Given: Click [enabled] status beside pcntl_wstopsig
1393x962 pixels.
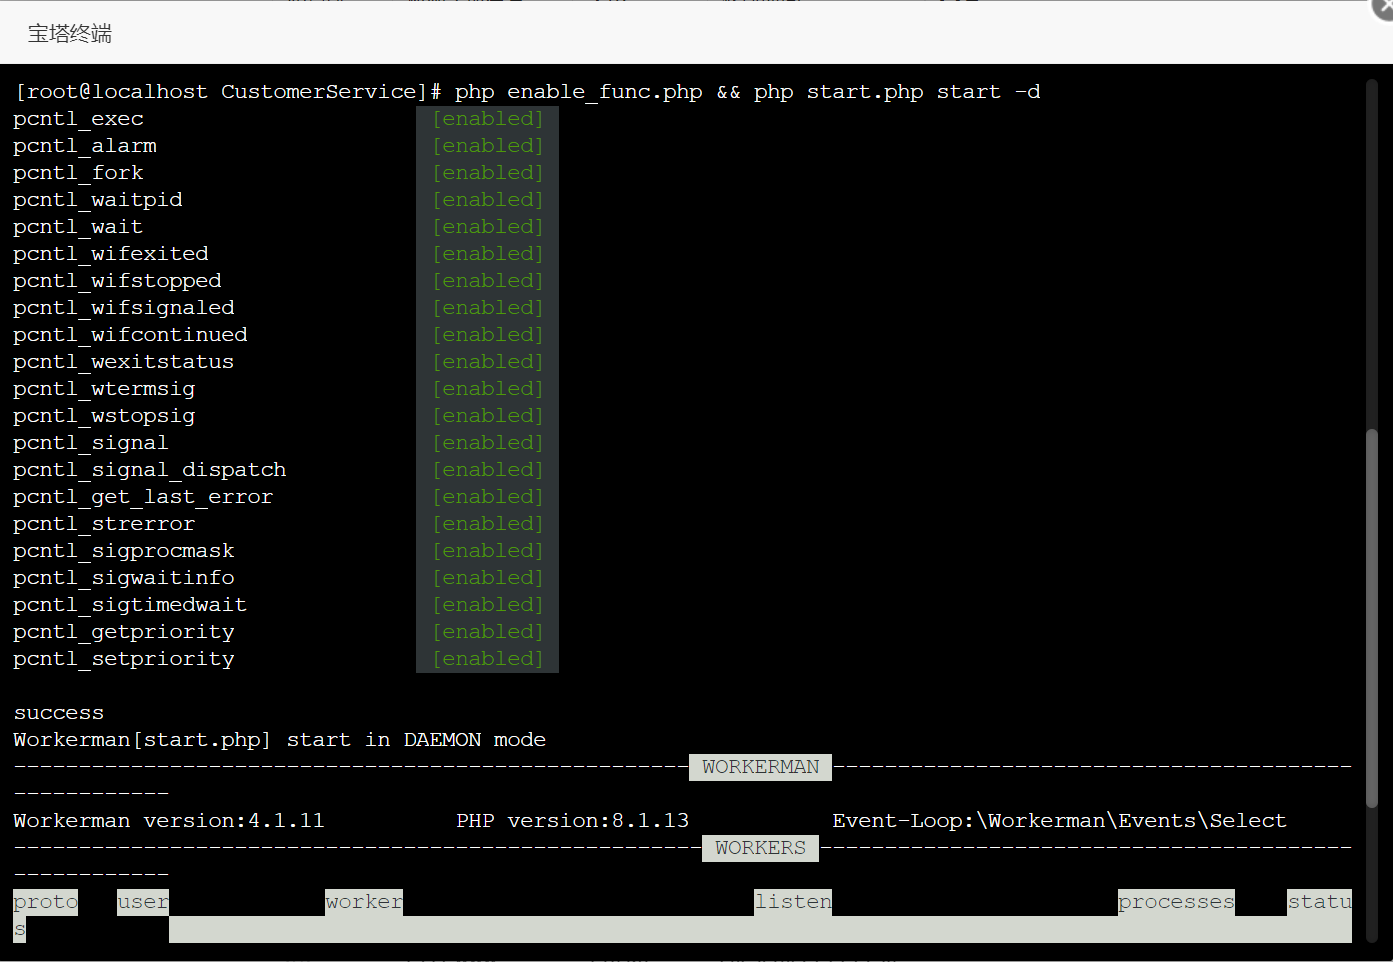Looking at the screenshot, I should point(488,416).
